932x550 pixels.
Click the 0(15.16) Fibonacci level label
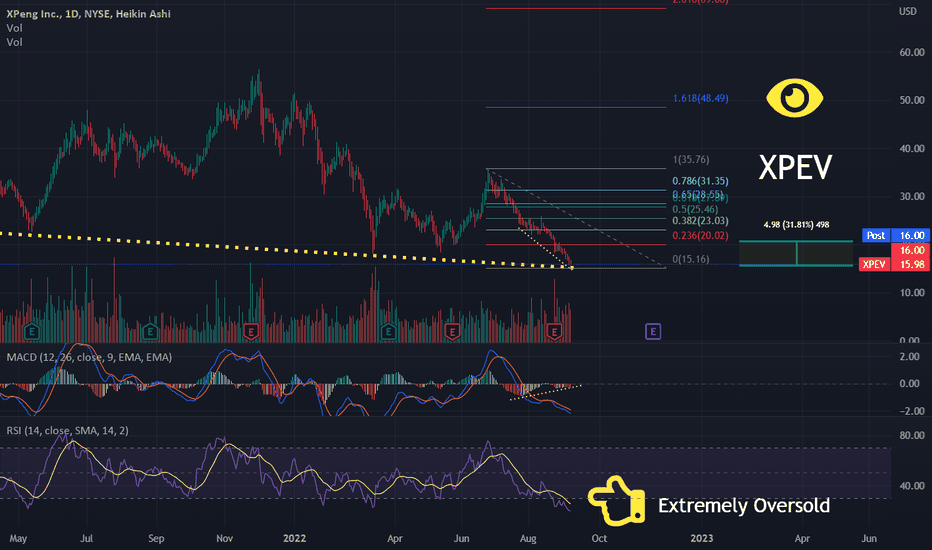(691, 259)
